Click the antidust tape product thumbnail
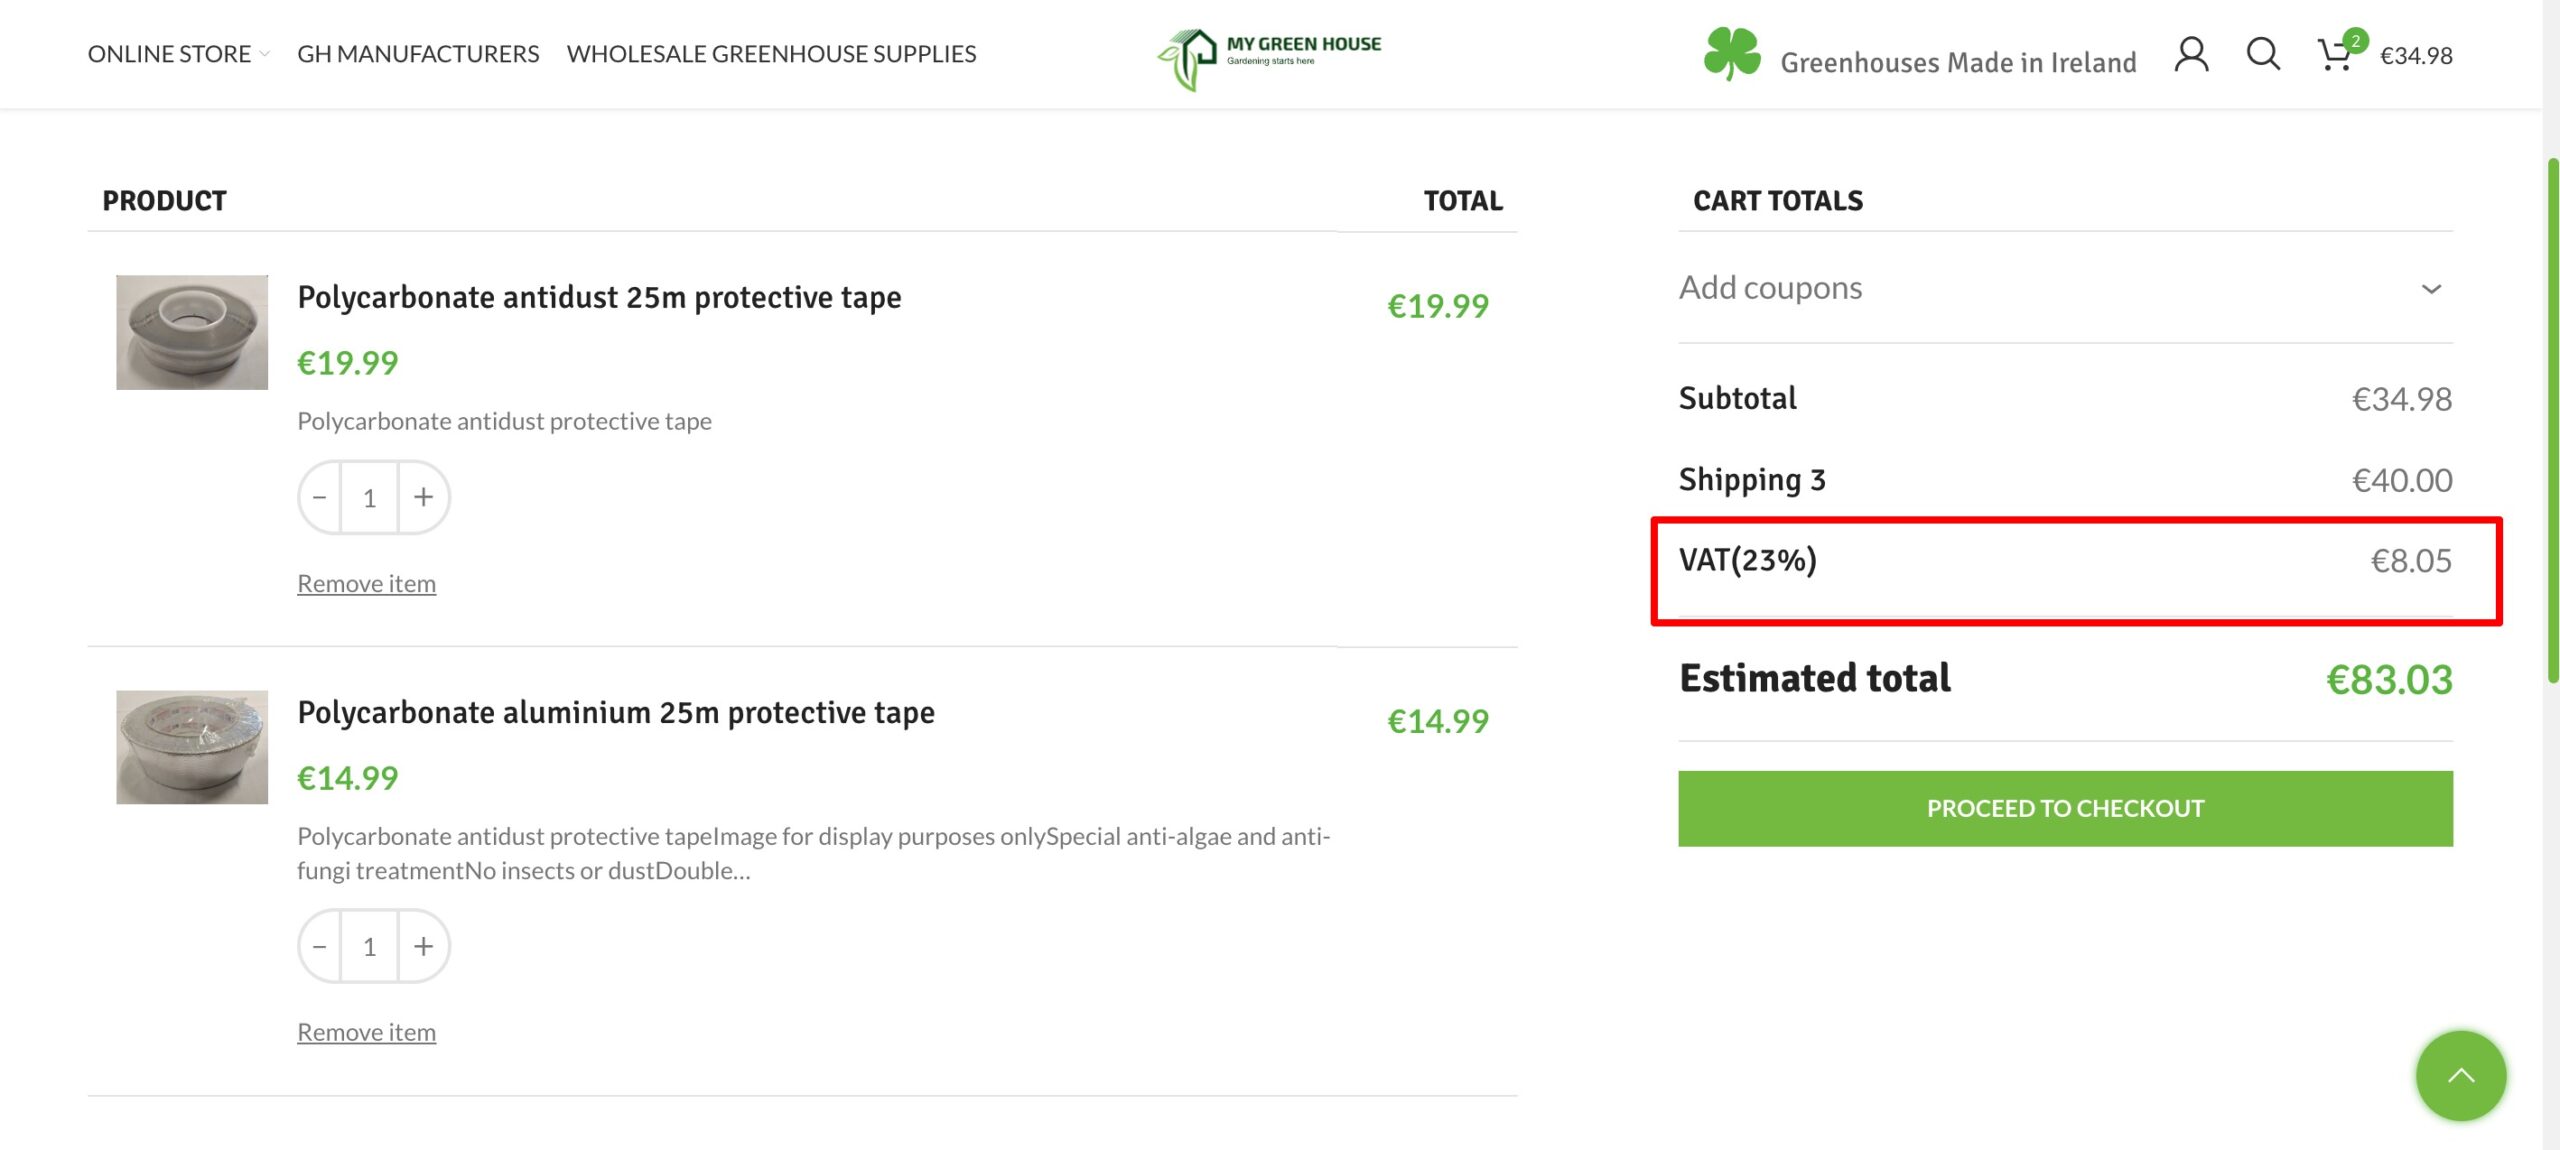 (192, 332)
